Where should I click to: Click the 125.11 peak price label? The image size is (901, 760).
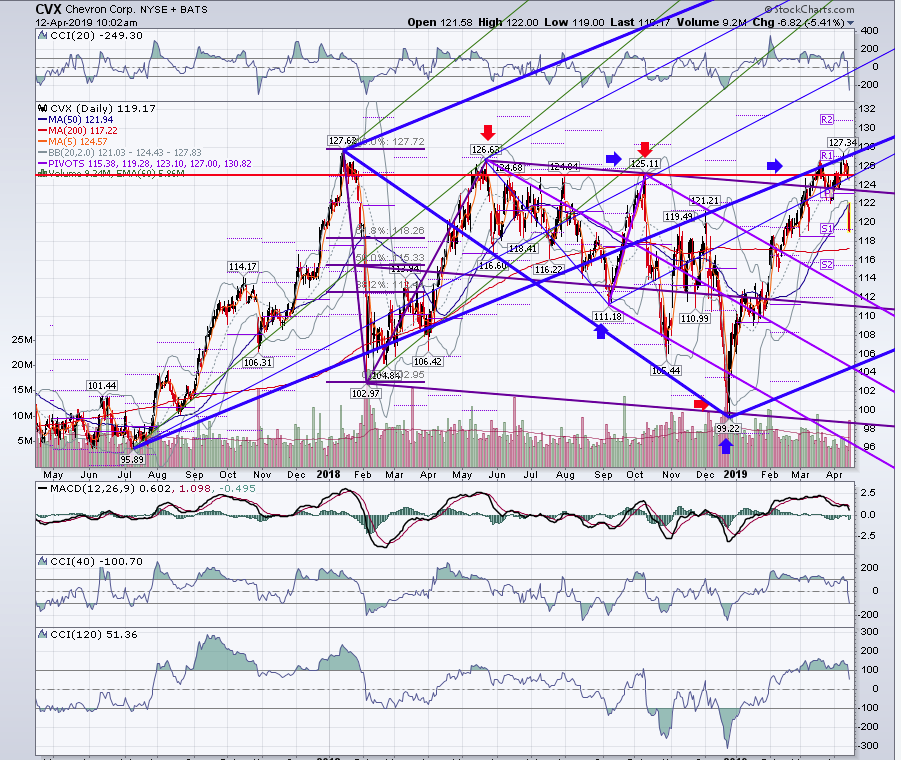coord(644,164)
